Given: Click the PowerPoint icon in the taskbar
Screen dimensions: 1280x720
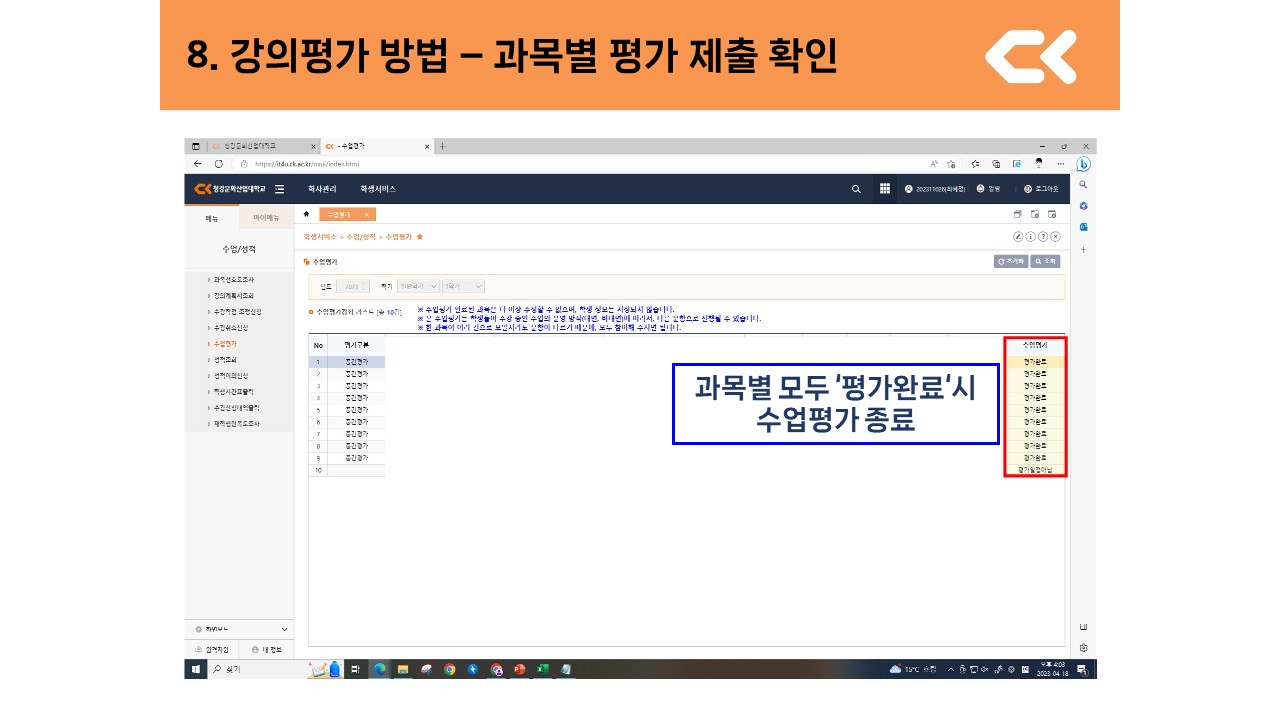Looking at the screenshot, I should point(519,669).
